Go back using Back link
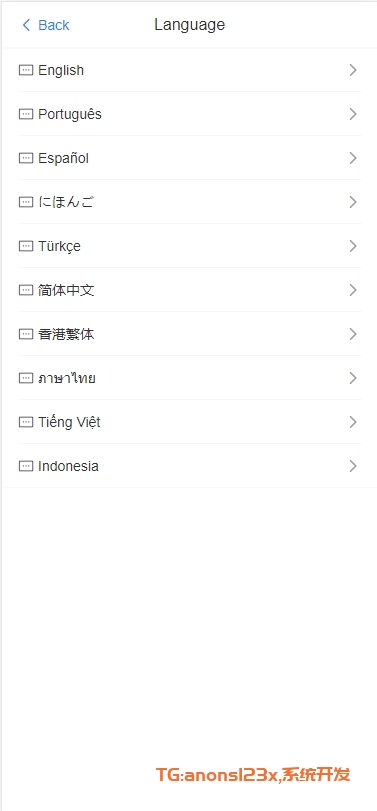 click(x=46, y=25)
